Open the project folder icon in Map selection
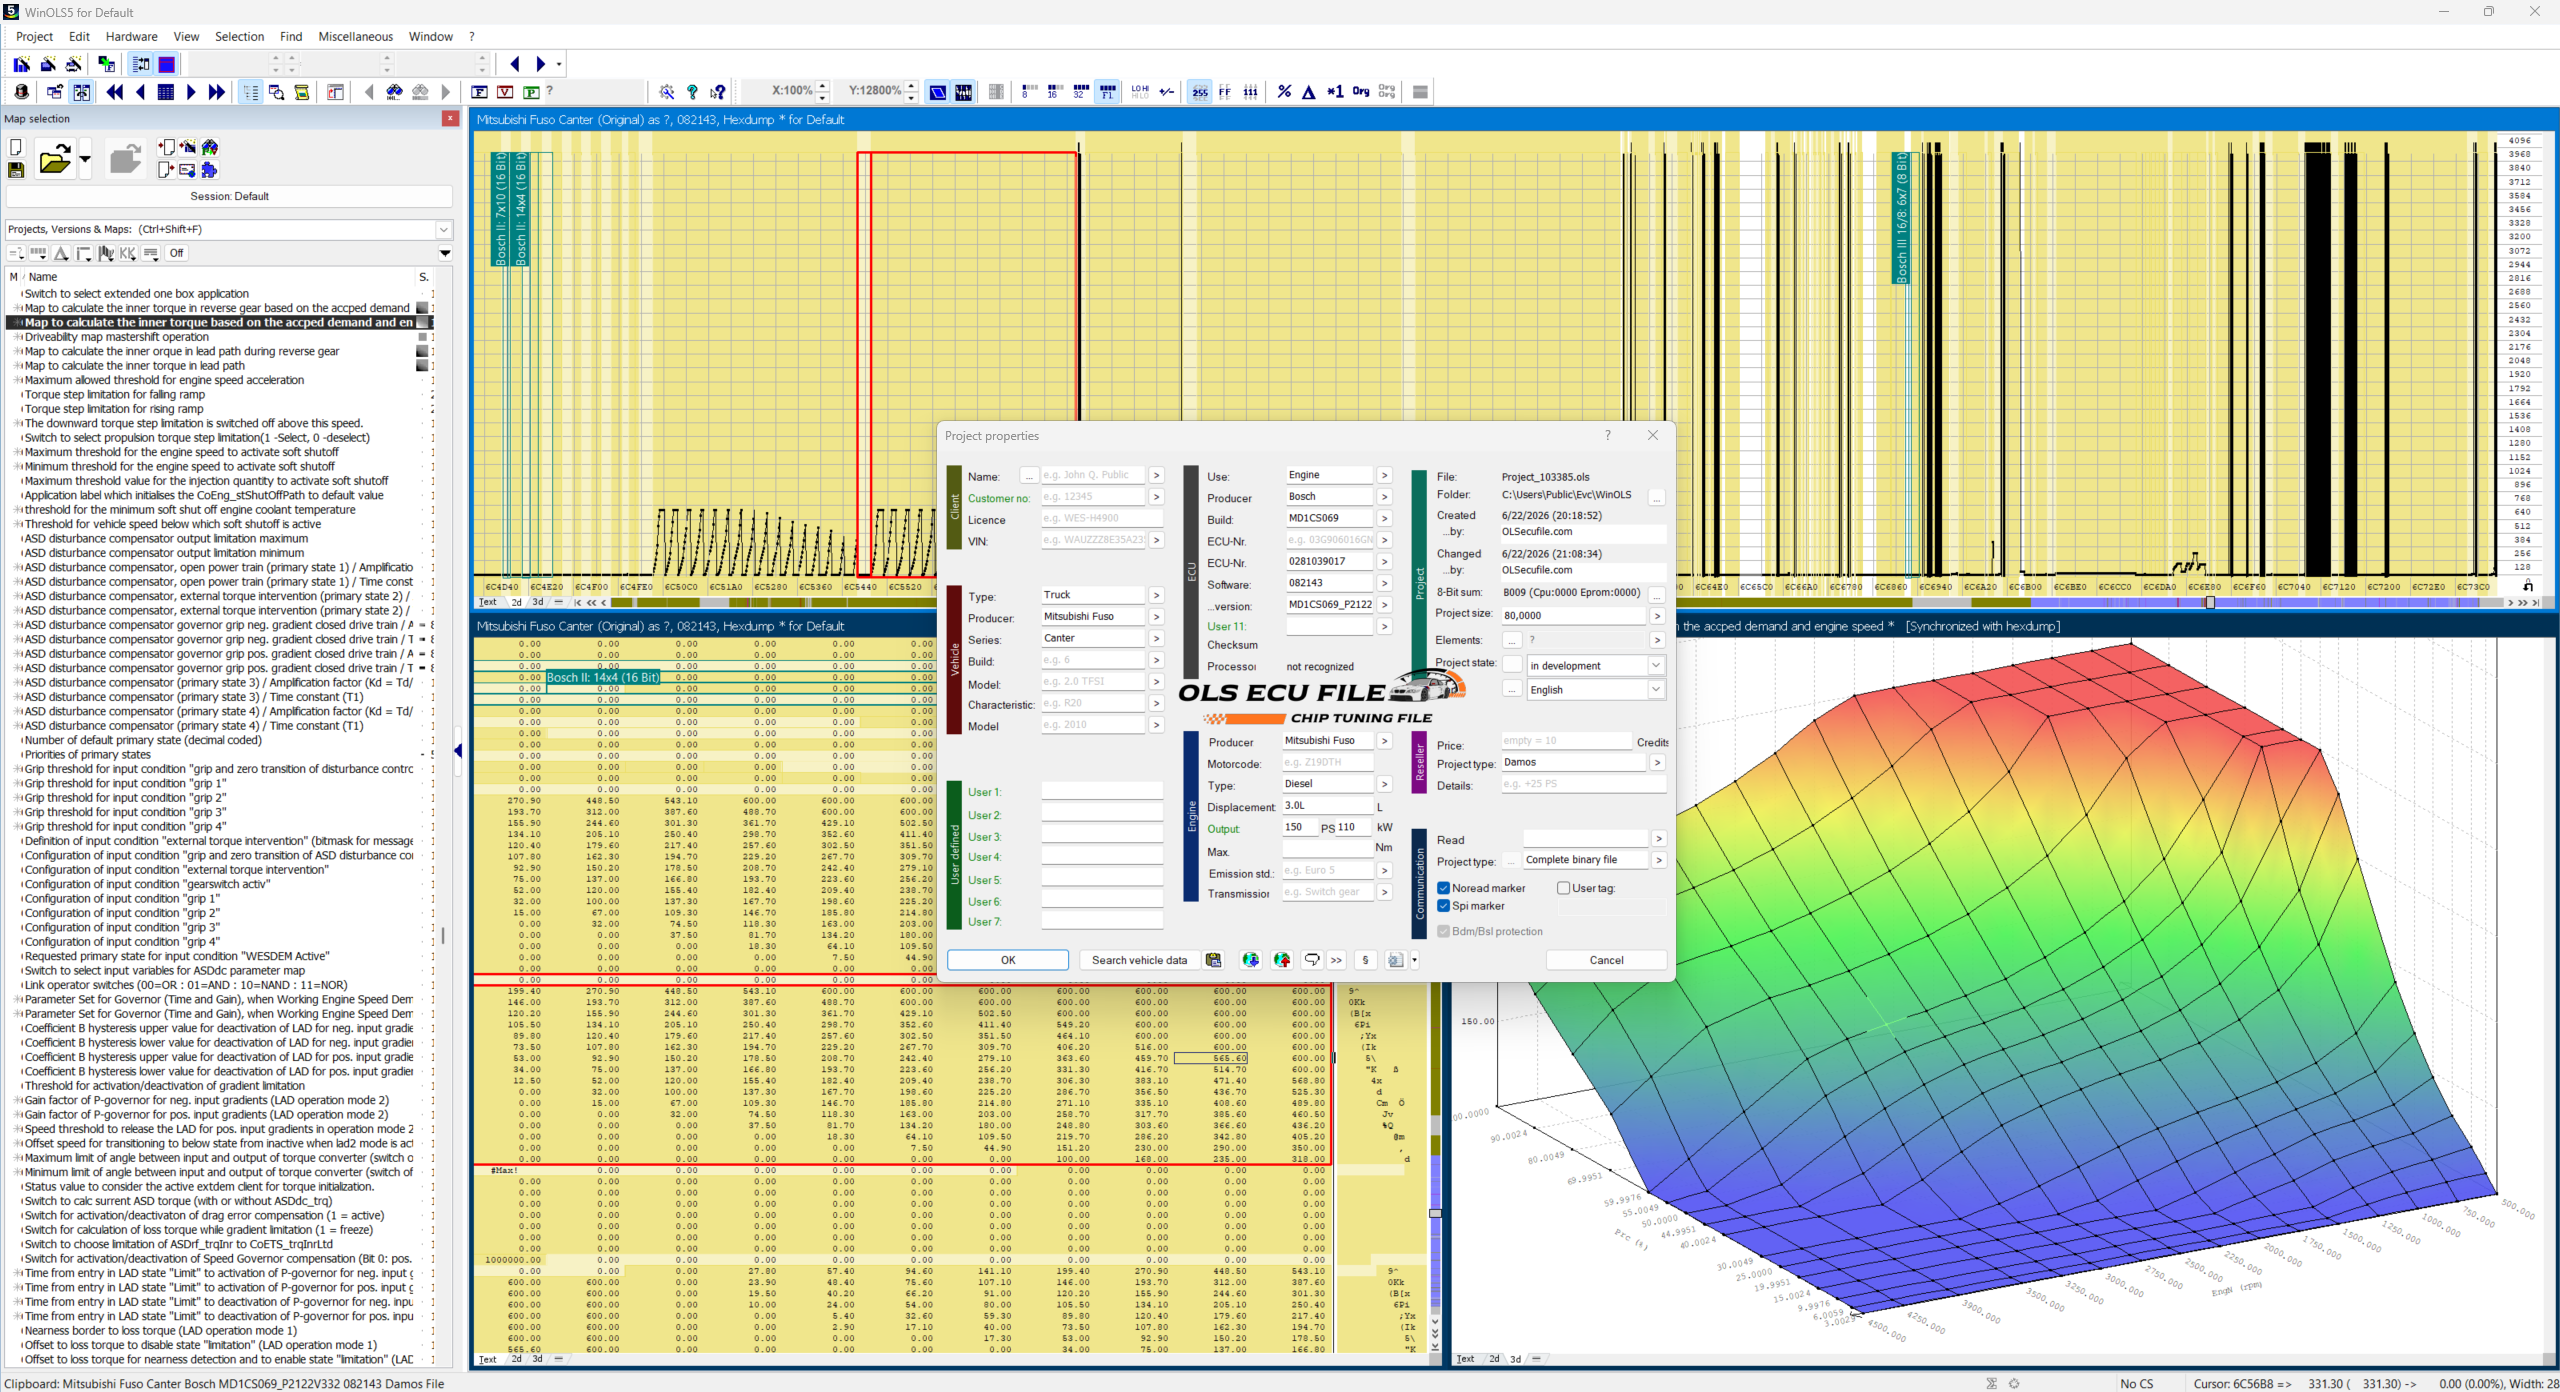Image resolution: width=2560 pixels, height=1392 pixels. (x=55, y=160)
